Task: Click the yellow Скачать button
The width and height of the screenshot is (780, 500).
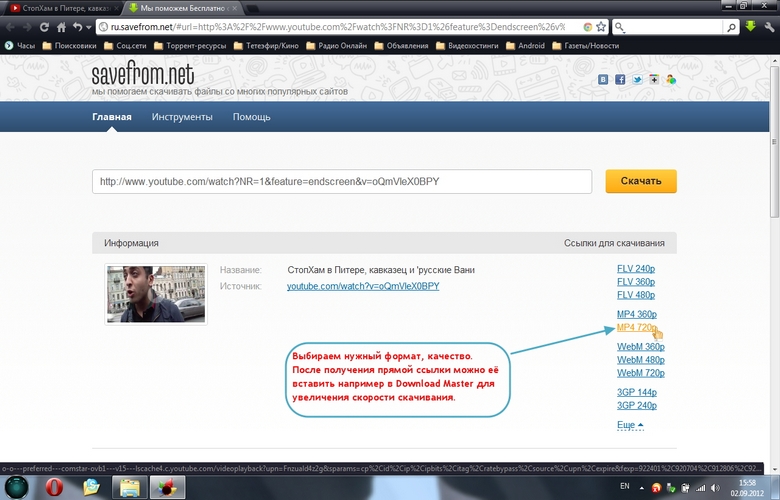Action: point(641,181)
